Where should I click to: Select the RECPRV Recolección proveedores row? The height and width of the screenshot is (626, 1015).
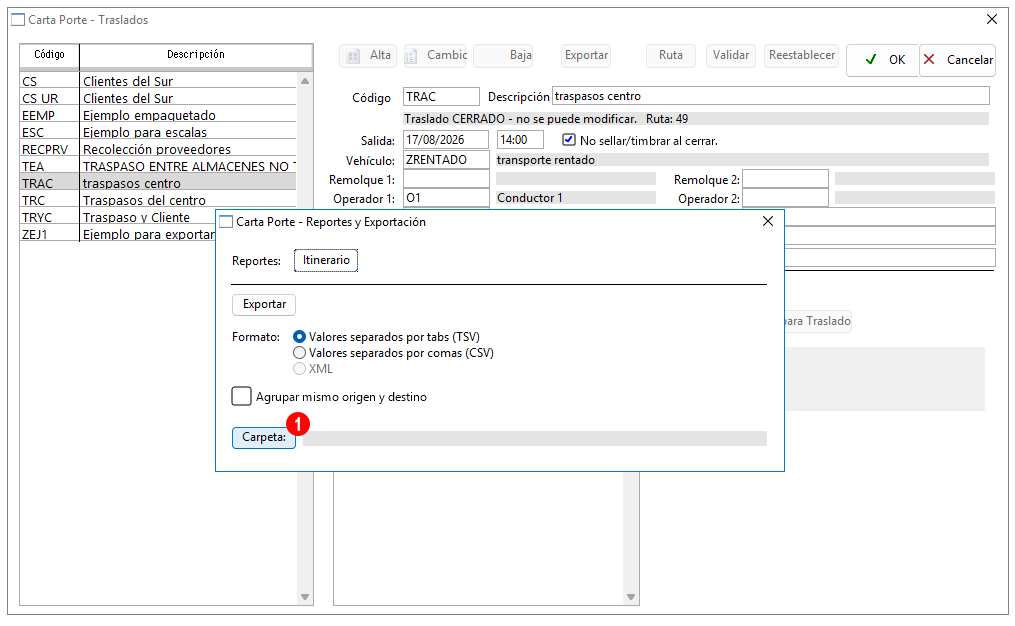[x=158, y=150]
